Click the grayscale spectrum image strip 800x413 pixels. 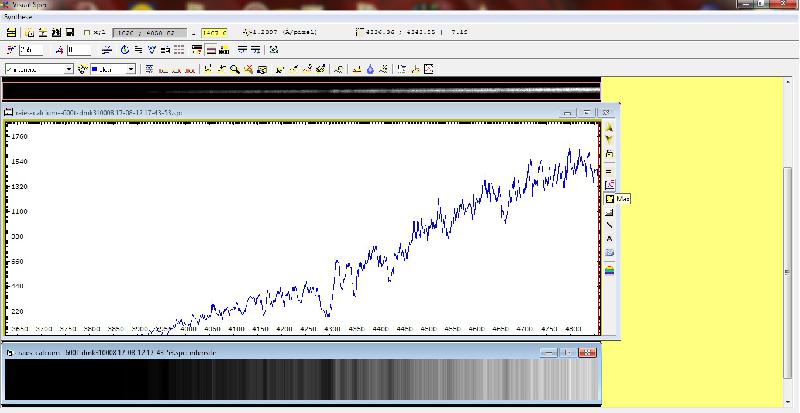click(302, 380)
